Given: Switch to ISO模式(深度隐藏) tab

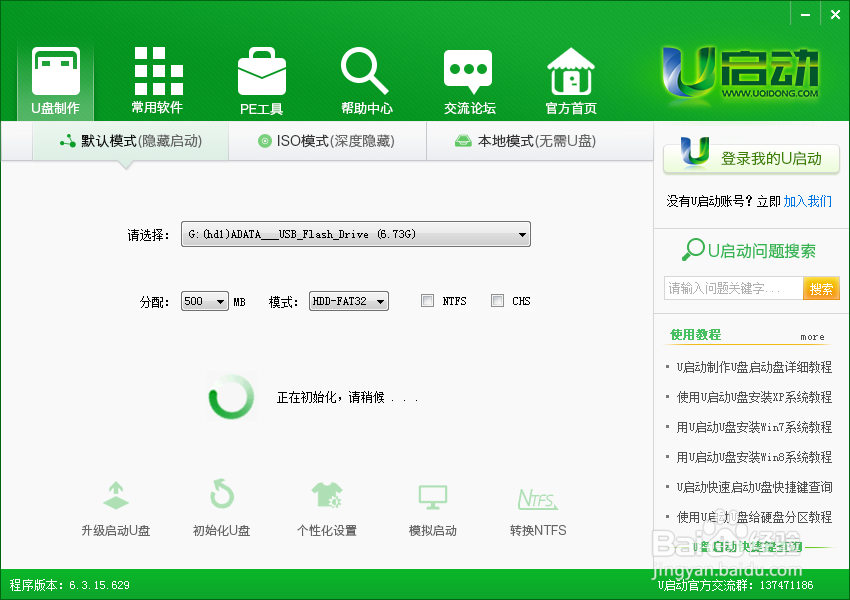Looking at the screenshot, I should (327, 141).
